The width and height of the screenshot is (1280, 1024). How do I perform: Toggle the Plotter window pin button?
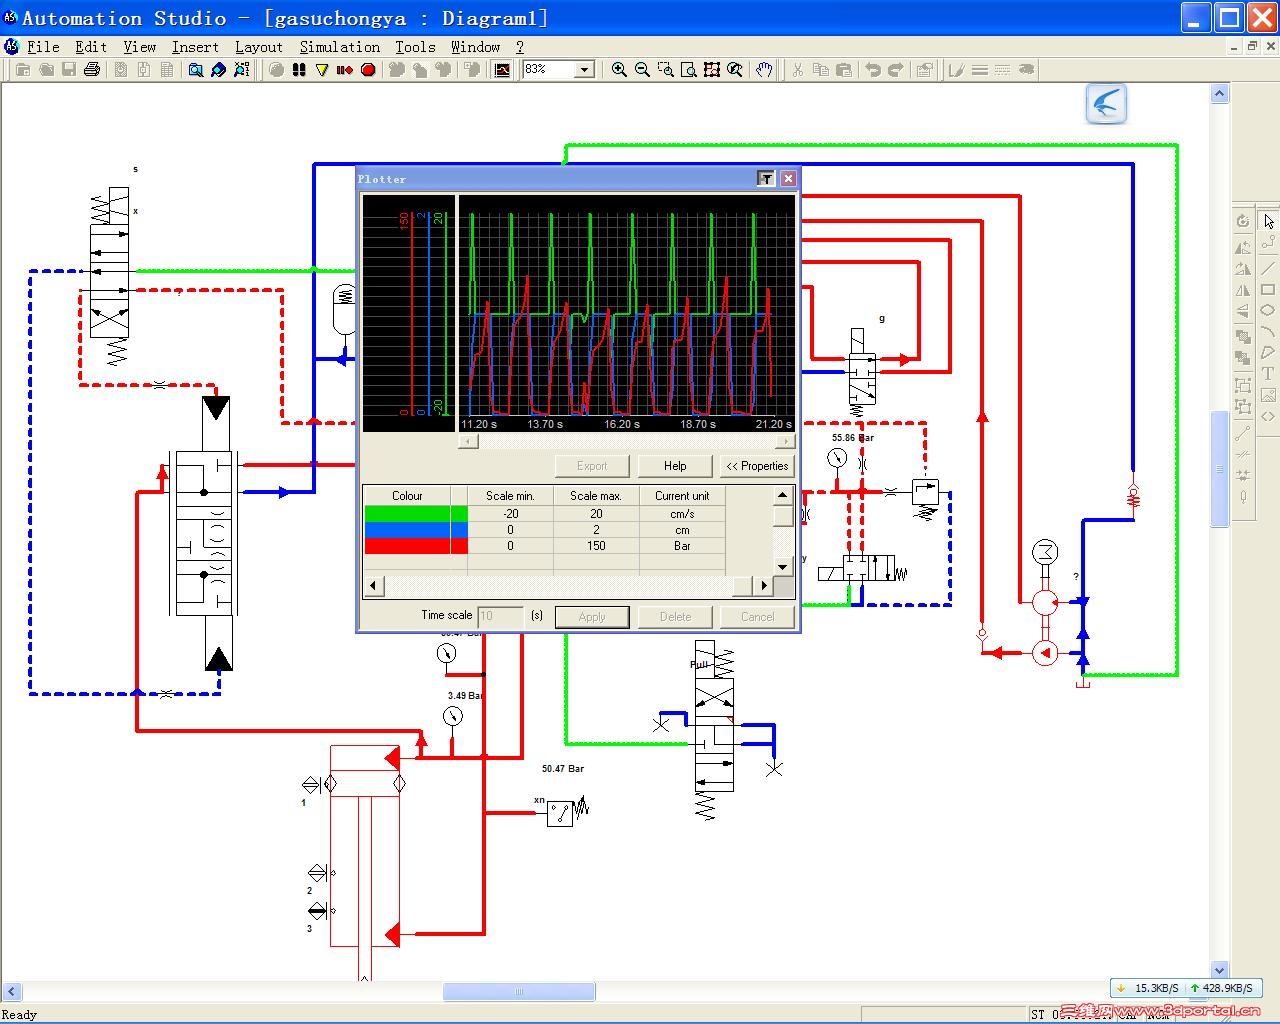click(x=766, y=178)
